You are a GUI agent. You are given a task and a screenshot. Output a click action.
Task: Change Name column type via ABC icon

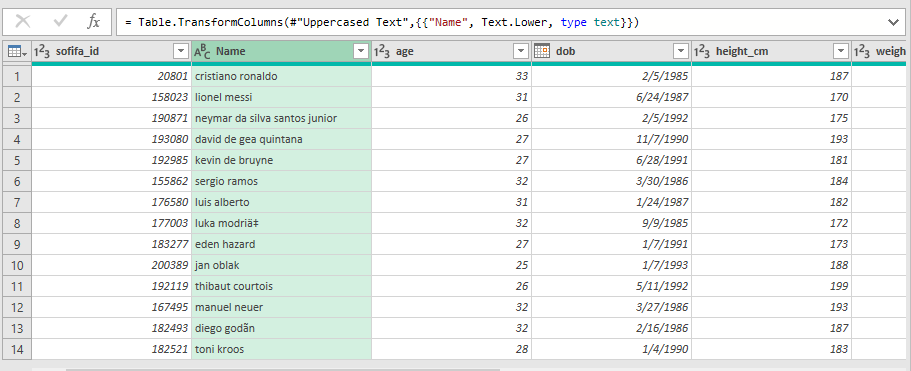click(x=202, y=52)
